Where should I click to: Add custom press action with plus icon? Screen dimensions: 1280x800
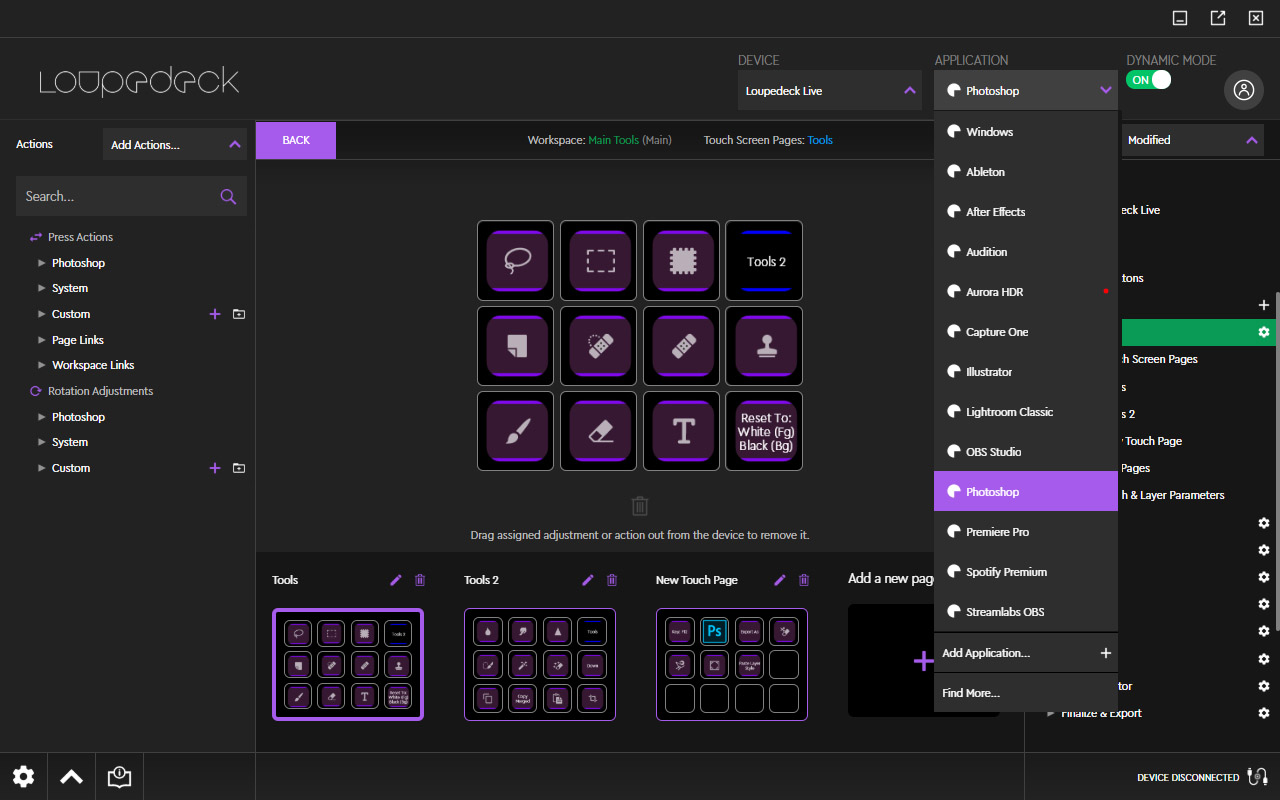tap(214, 314)
